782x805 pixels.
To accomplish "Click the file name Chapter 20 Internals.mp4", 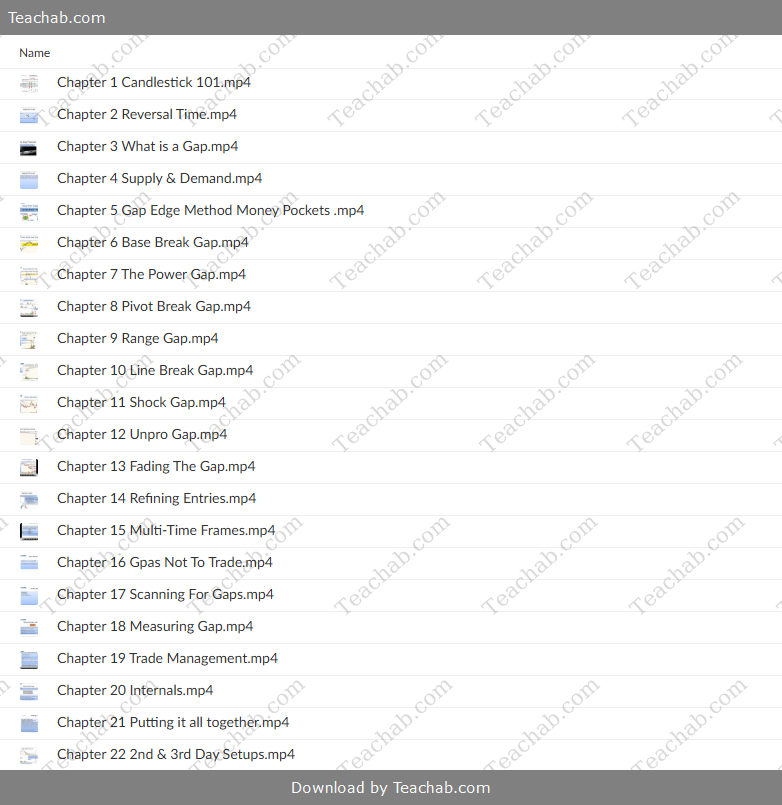I will click(135, 690).
